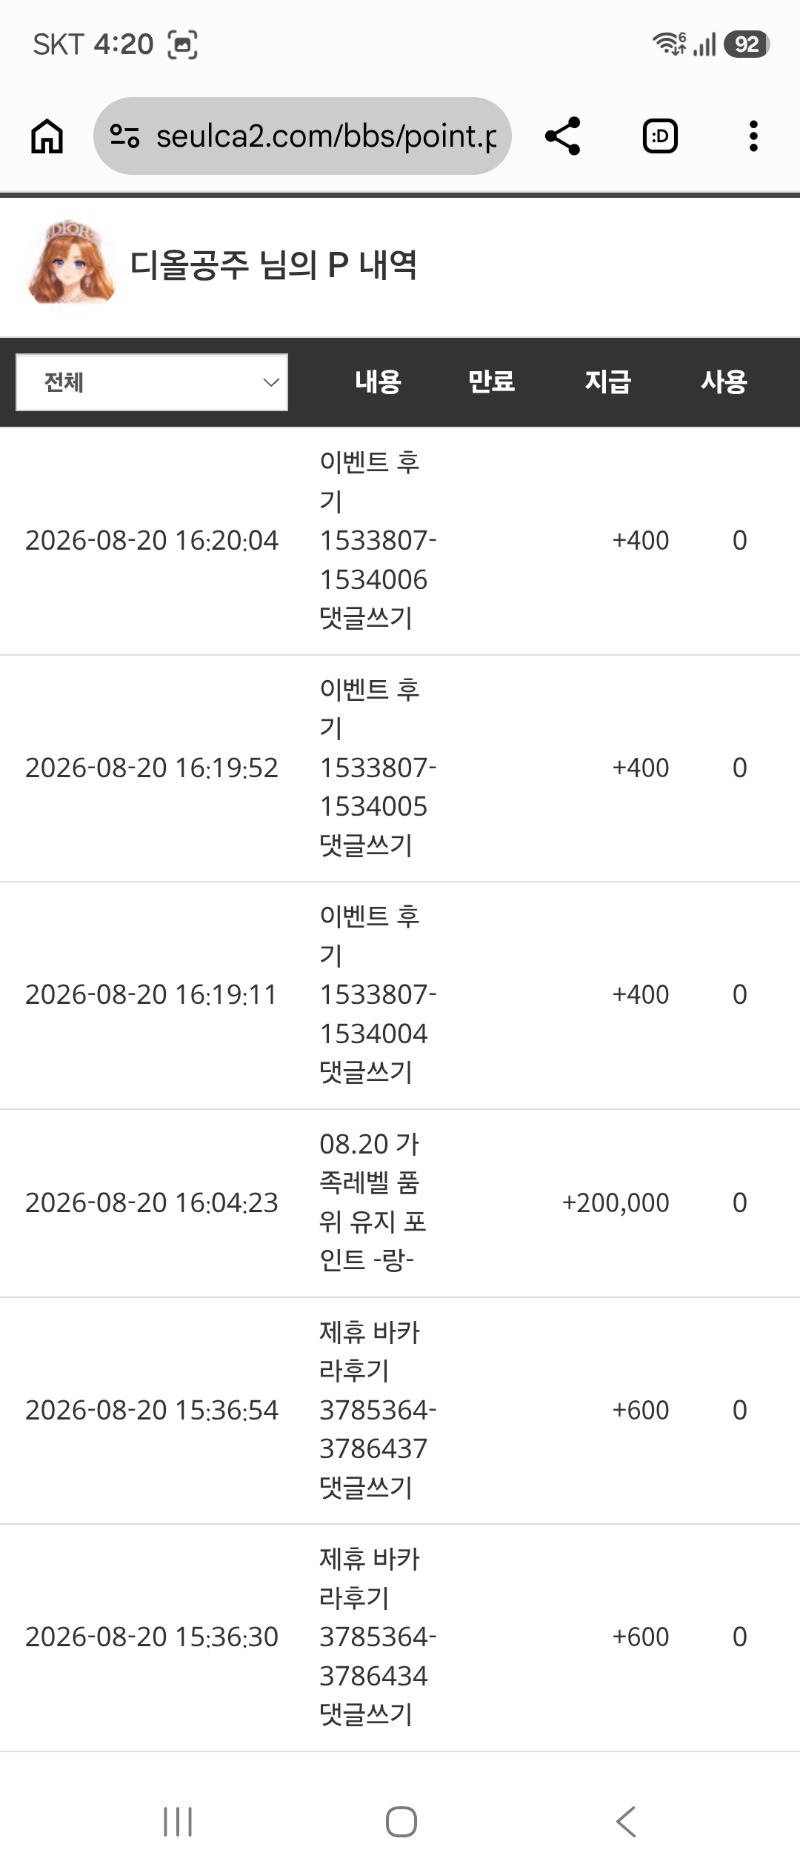Image resolution: width=800 pixels, height=1867 pixels.
Task: Open the 제휴 바카라후기 3785364-3786437 entry
Action: [400, 1411]
